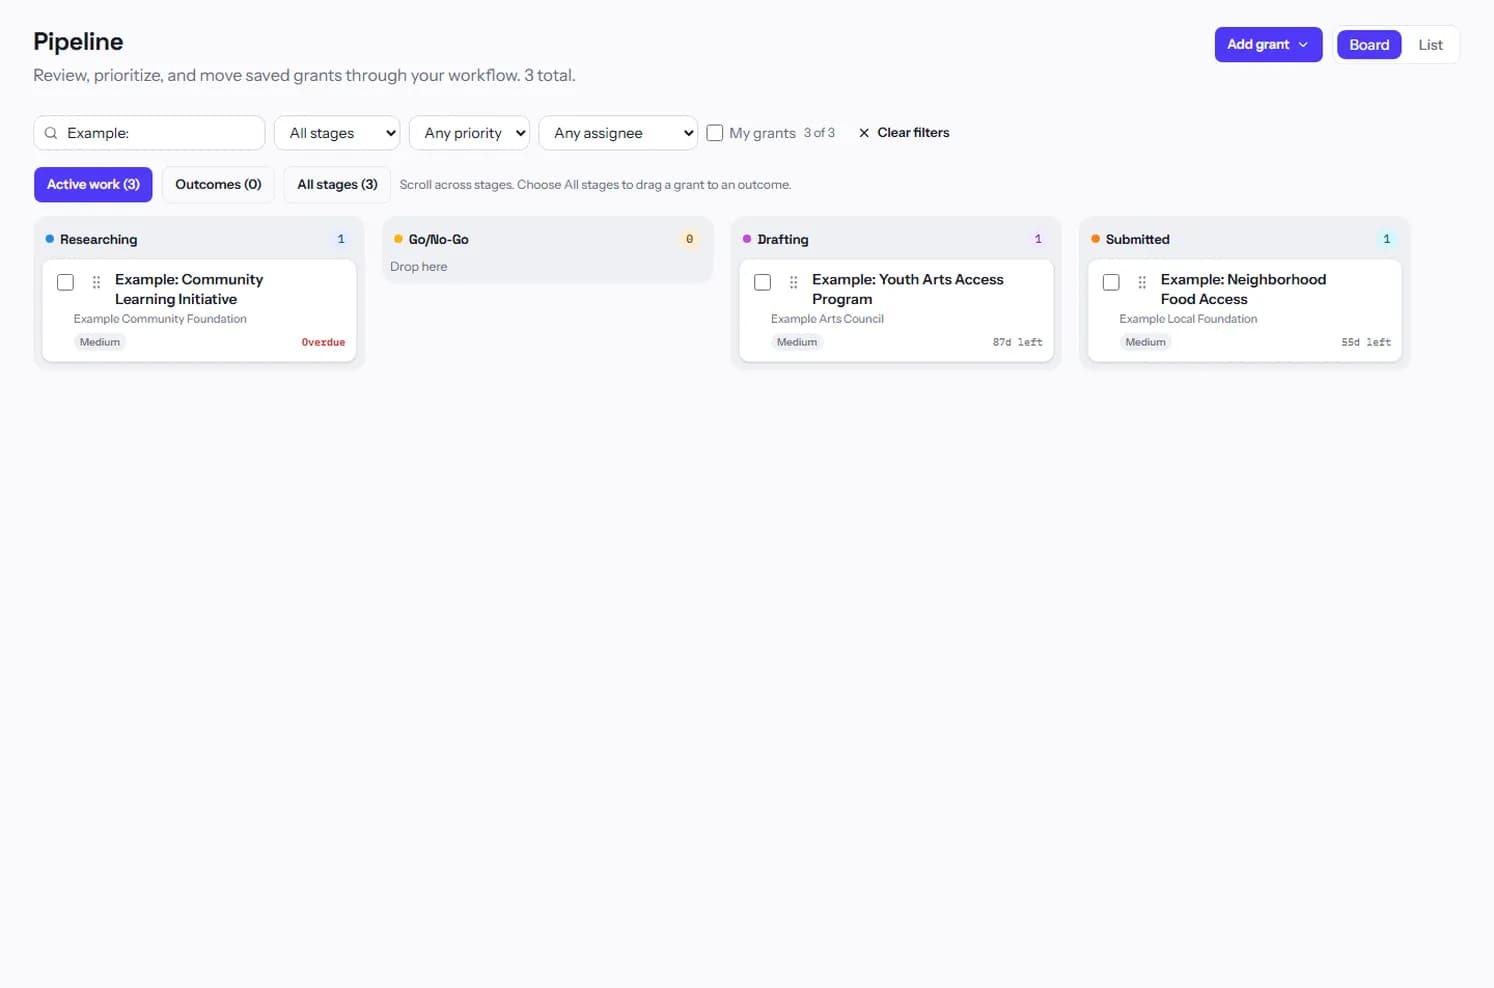Viewport: 1494px width, 988px height.
Task: Click the search magnifier icon
Action: point(51,133)
